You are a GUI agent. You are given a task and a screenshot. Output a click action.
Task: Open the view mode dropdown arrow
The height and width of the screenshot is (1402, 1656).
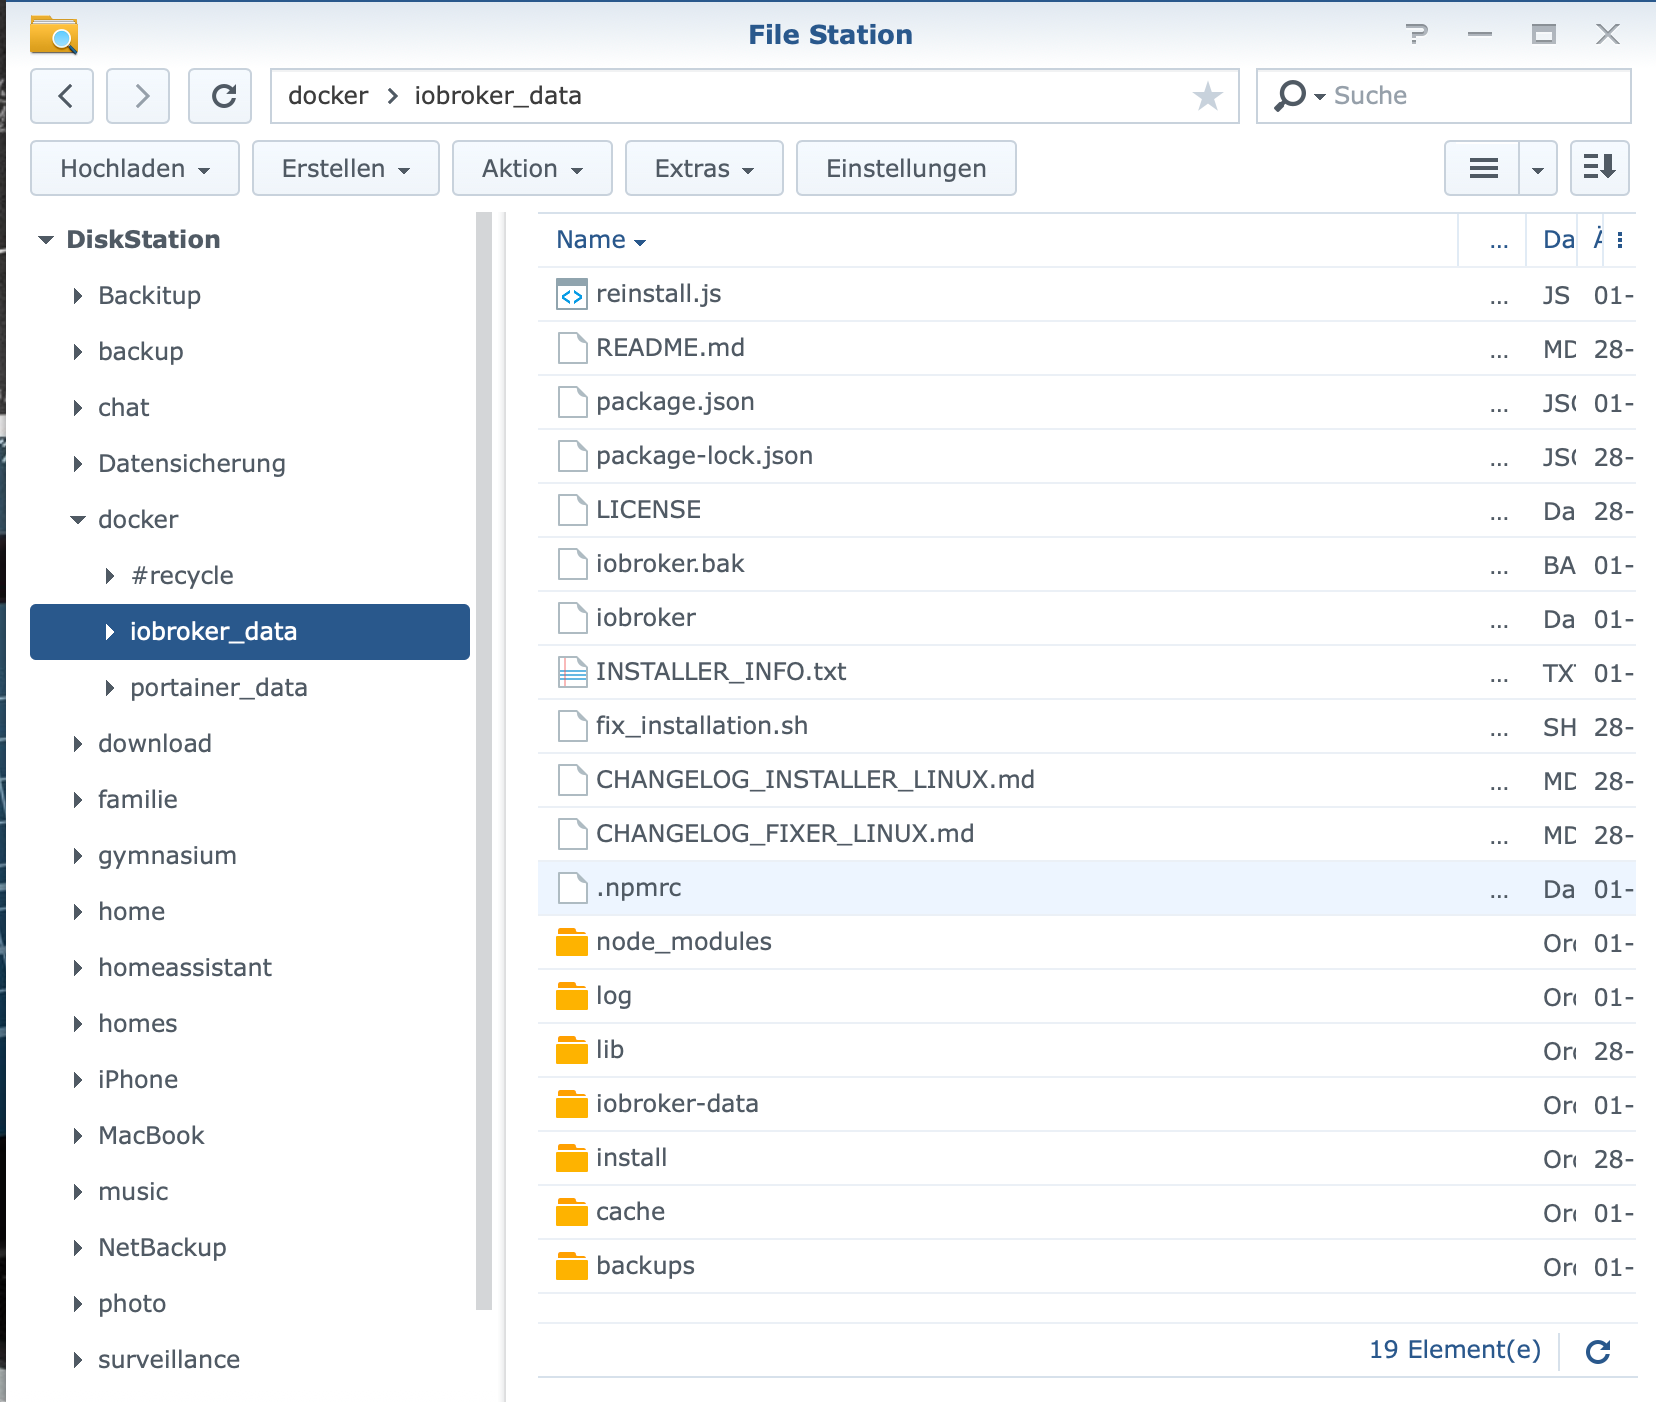1538,168
